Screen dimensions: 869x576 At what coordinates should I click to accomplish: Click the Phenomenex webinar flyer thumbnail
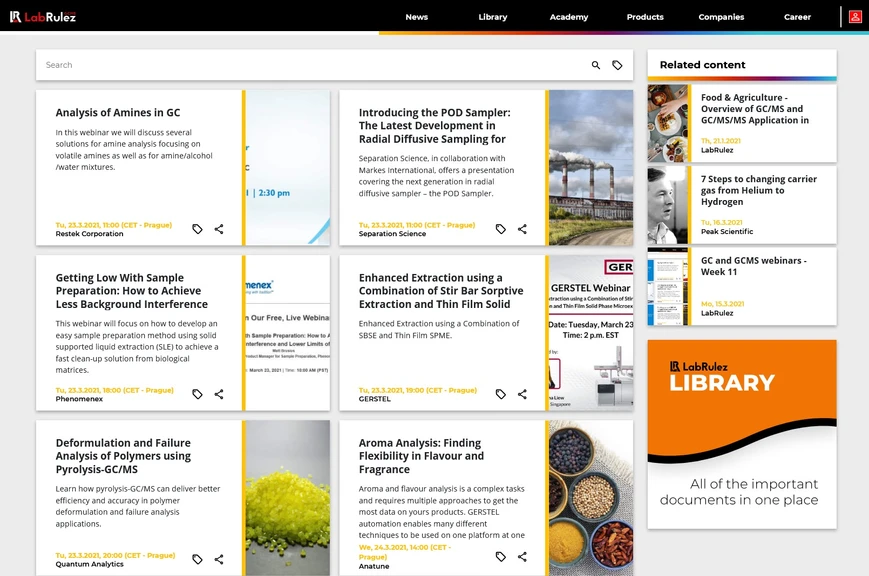point(288,333)
